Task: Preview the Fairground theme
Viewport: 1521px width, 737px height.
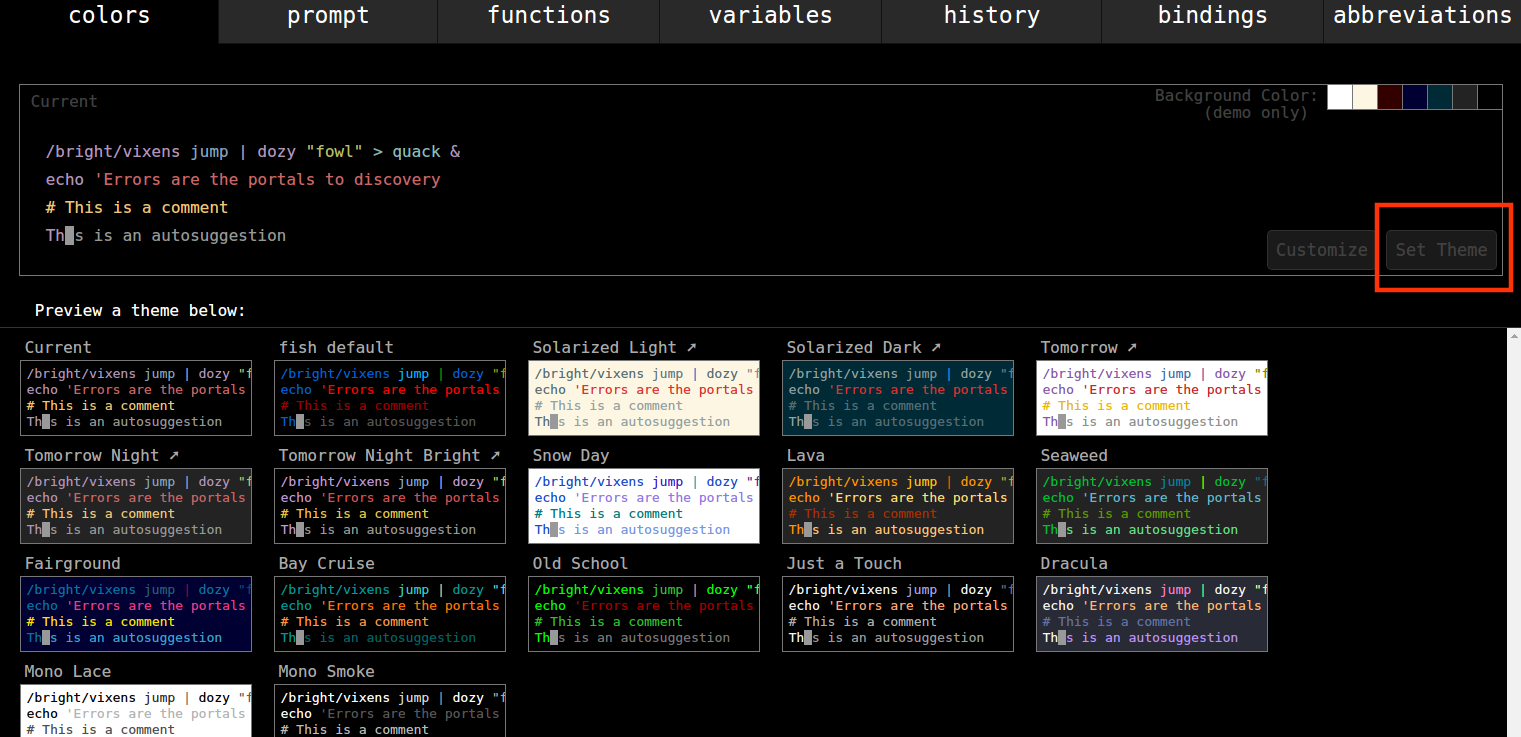Action: (x=136, y=614)
